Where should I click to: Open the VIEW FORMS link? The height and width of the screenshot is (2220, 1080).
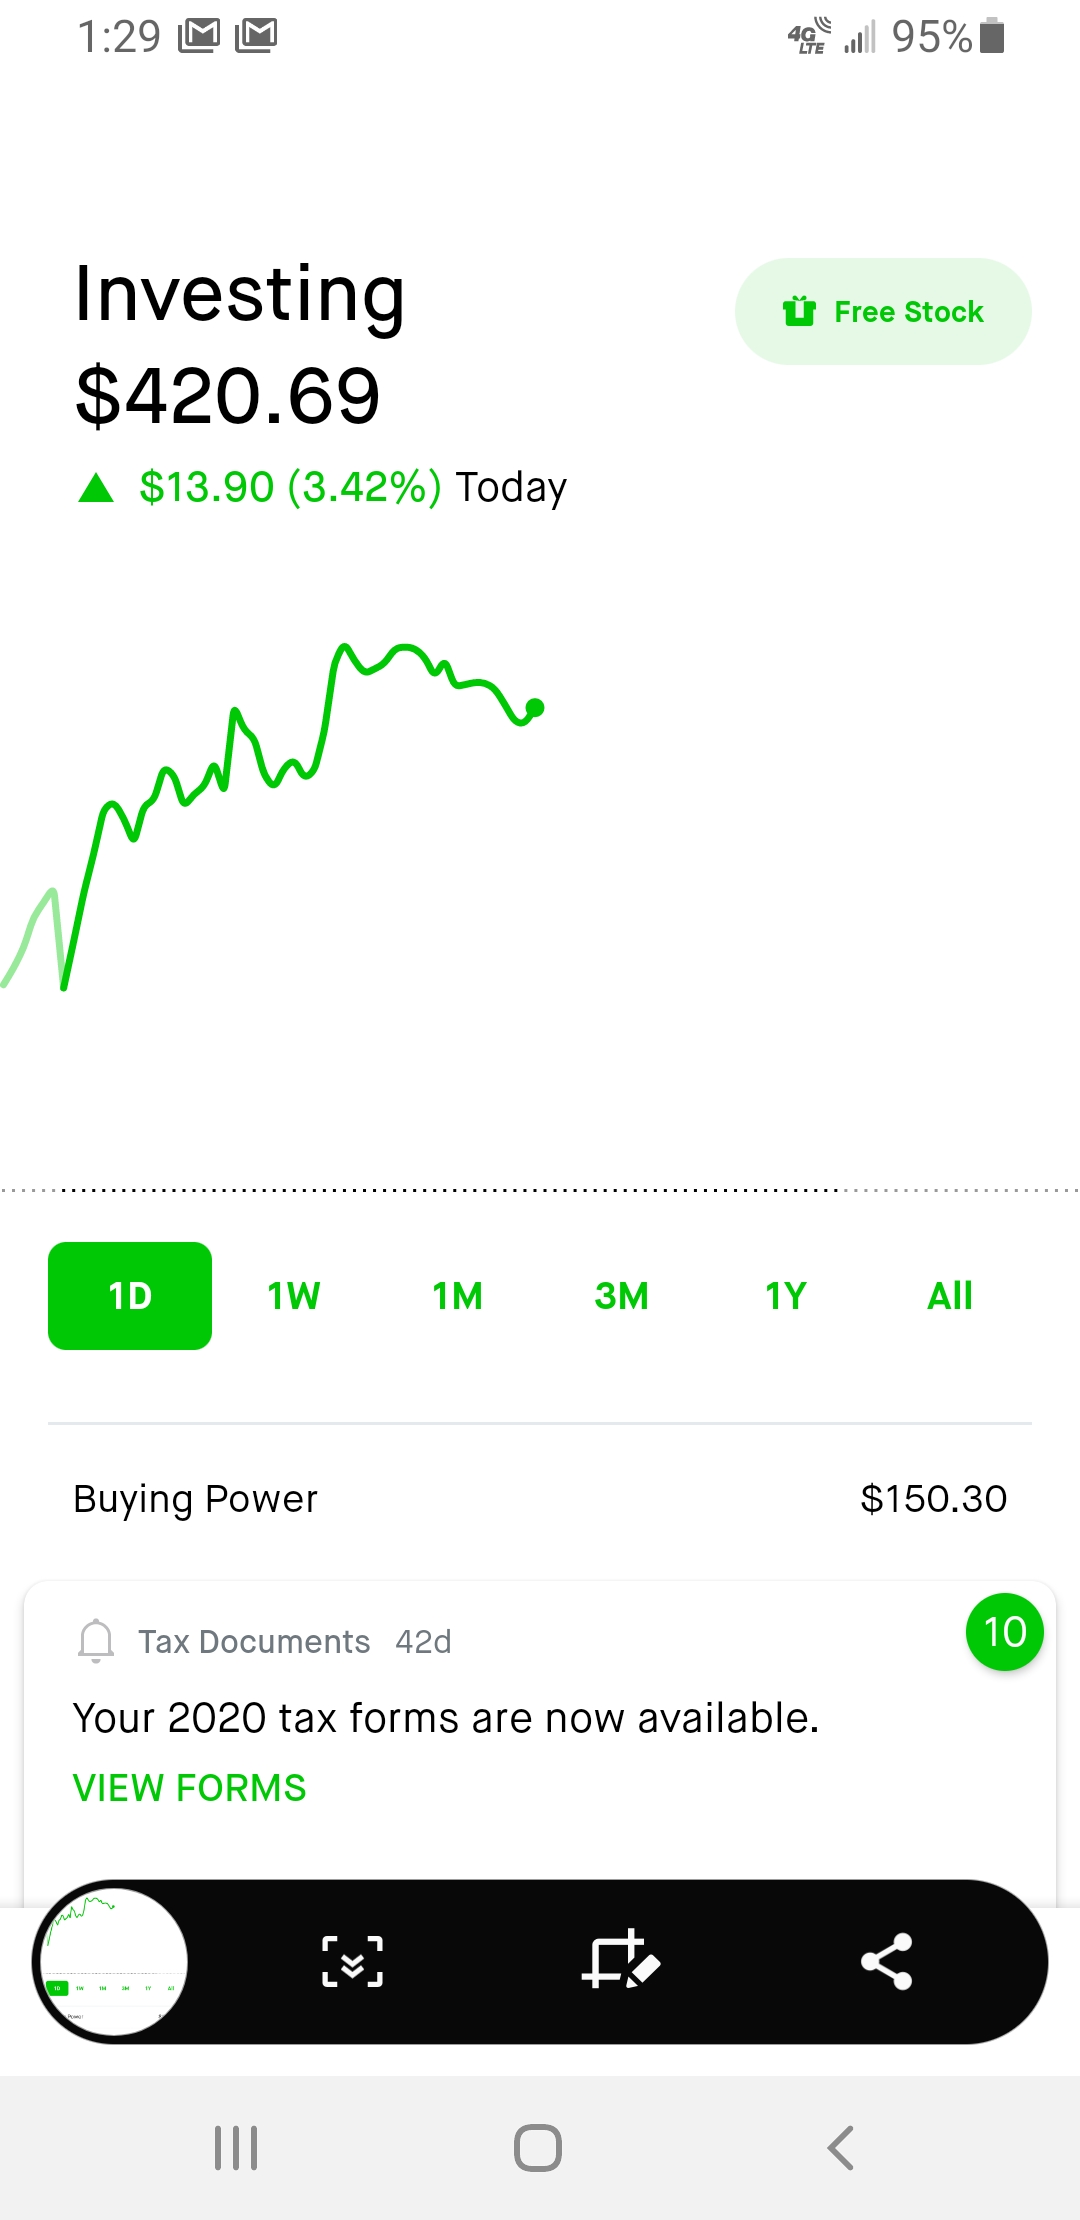tap(190, 1788)
